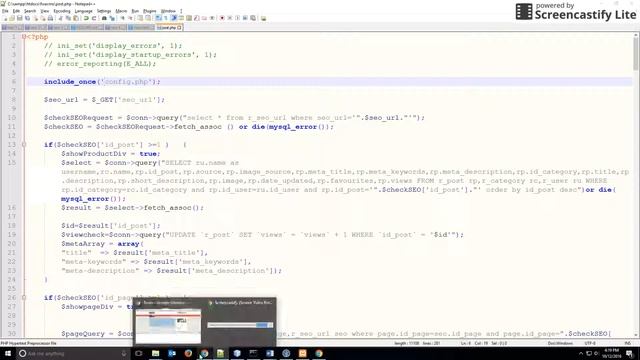Click the Chrome taskbar icon
The image size is (640, 360).
coord(204,353)
